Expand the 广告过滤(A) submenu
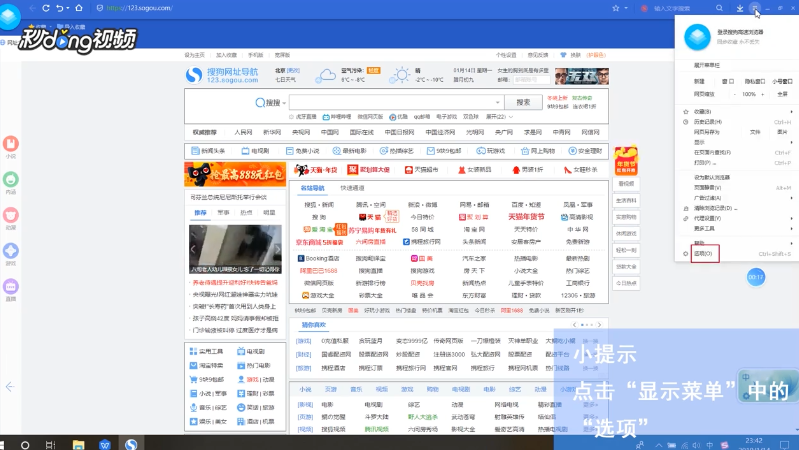 (x=737, y=198)
